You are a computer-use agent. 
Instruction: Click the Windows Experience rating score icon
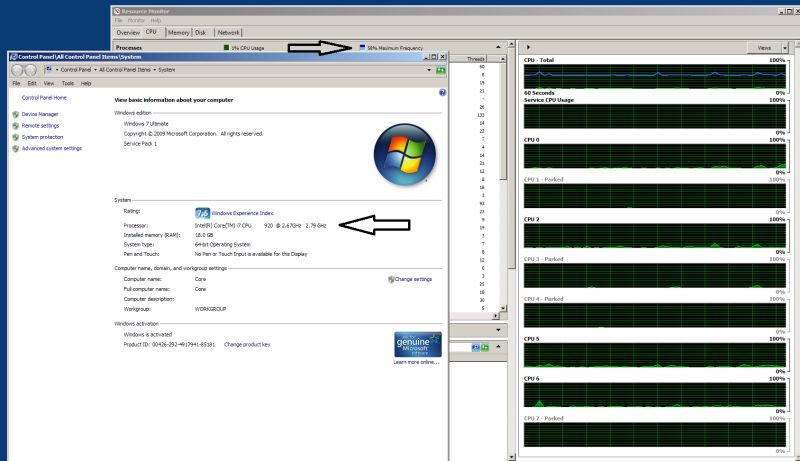tap(203, 213)
